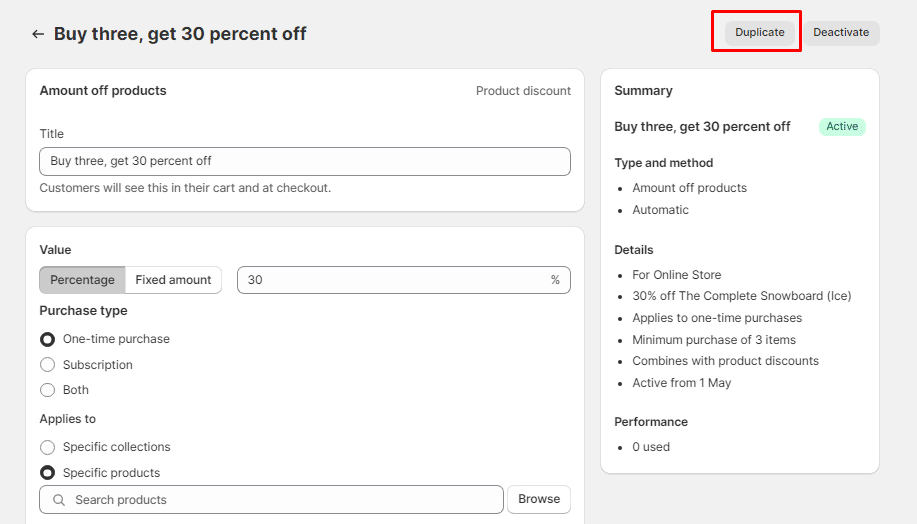Click the Product discount label
Viewport: 917px width, 524px height.
pyautogui.click(x=523, y=91)
